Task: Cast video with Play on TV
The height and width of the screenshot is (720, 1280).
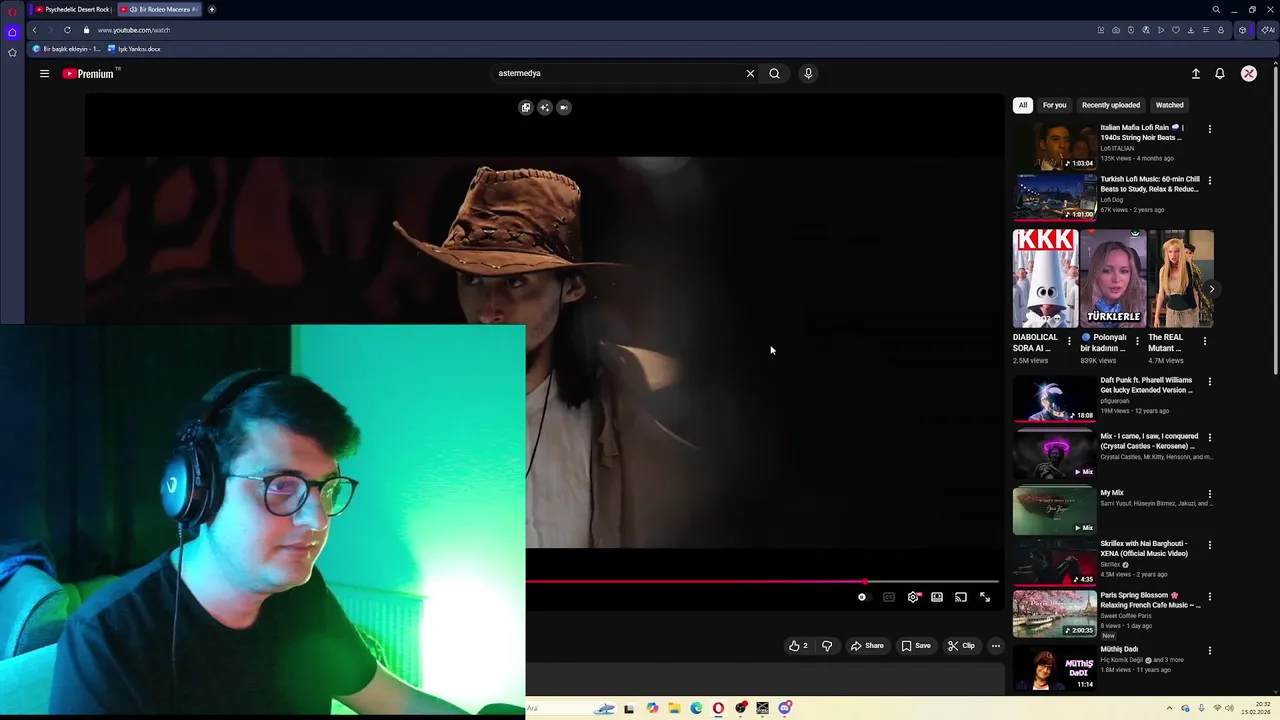Action: 961,597
